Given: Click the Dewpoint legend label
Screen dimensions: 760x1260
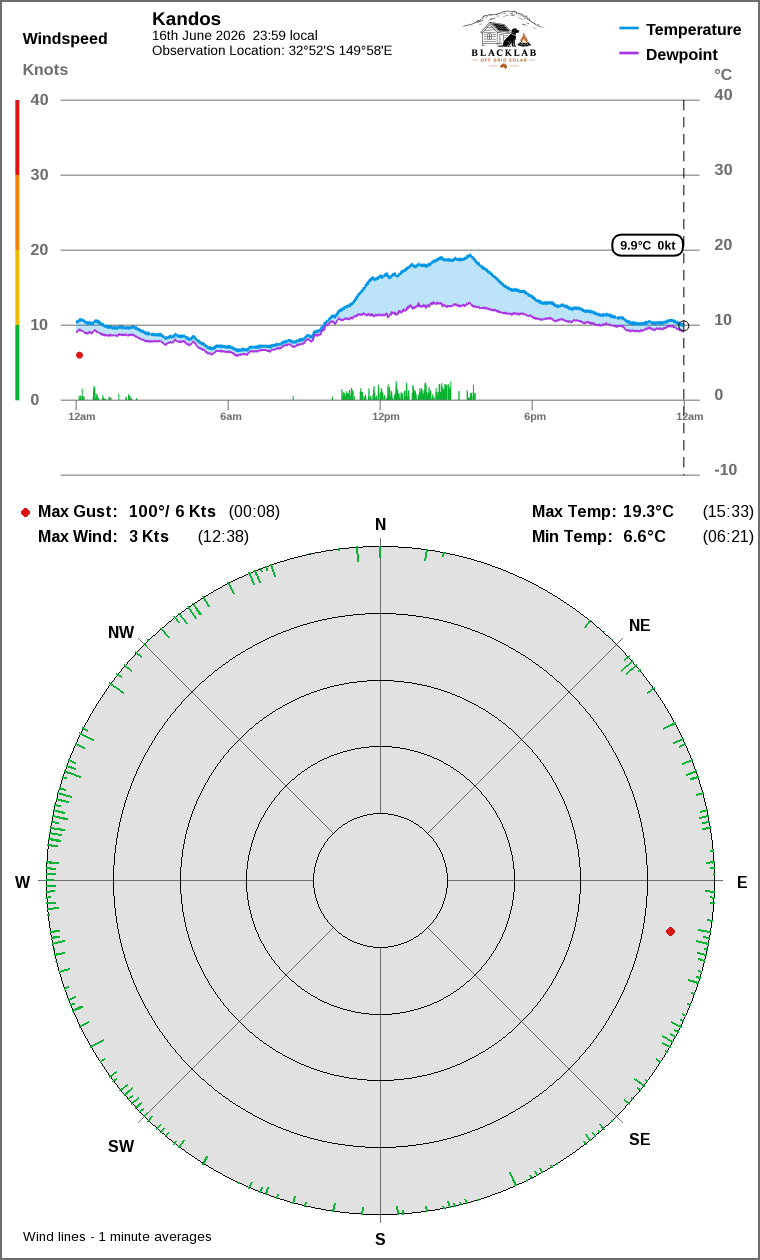Looking at the screenshot, I should coord(682,54).
